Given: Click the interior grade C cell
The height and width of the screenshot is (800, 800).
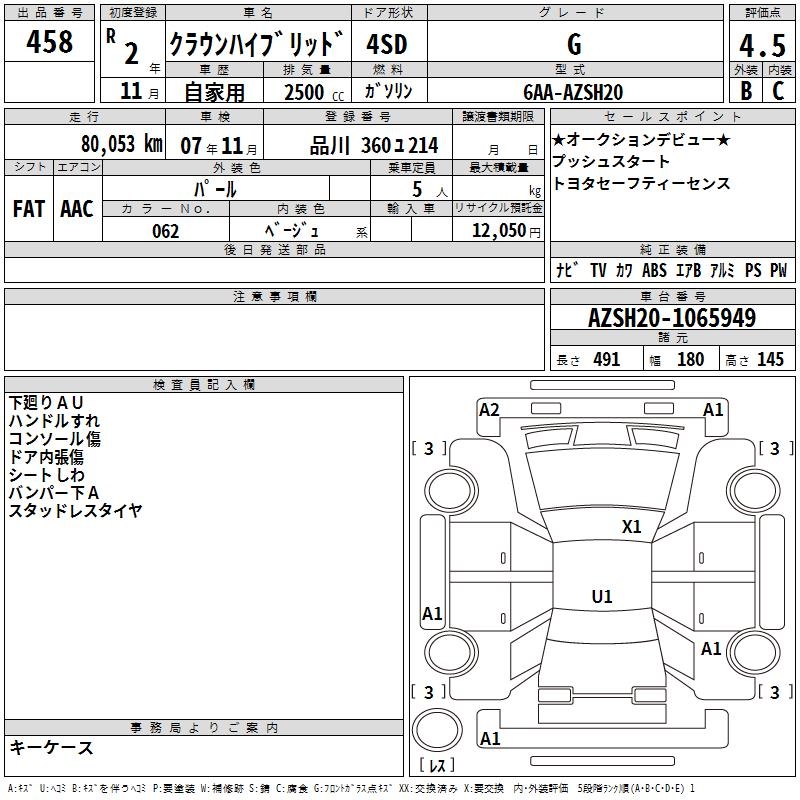Looking at the screenshot, I should (x=778, y=90).
